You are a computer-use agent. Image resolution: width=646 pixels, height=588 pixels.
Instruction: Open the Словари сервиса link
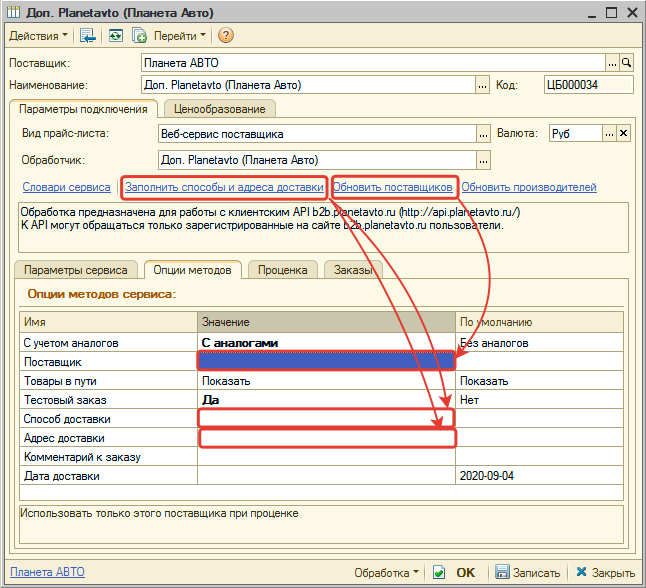66,187
